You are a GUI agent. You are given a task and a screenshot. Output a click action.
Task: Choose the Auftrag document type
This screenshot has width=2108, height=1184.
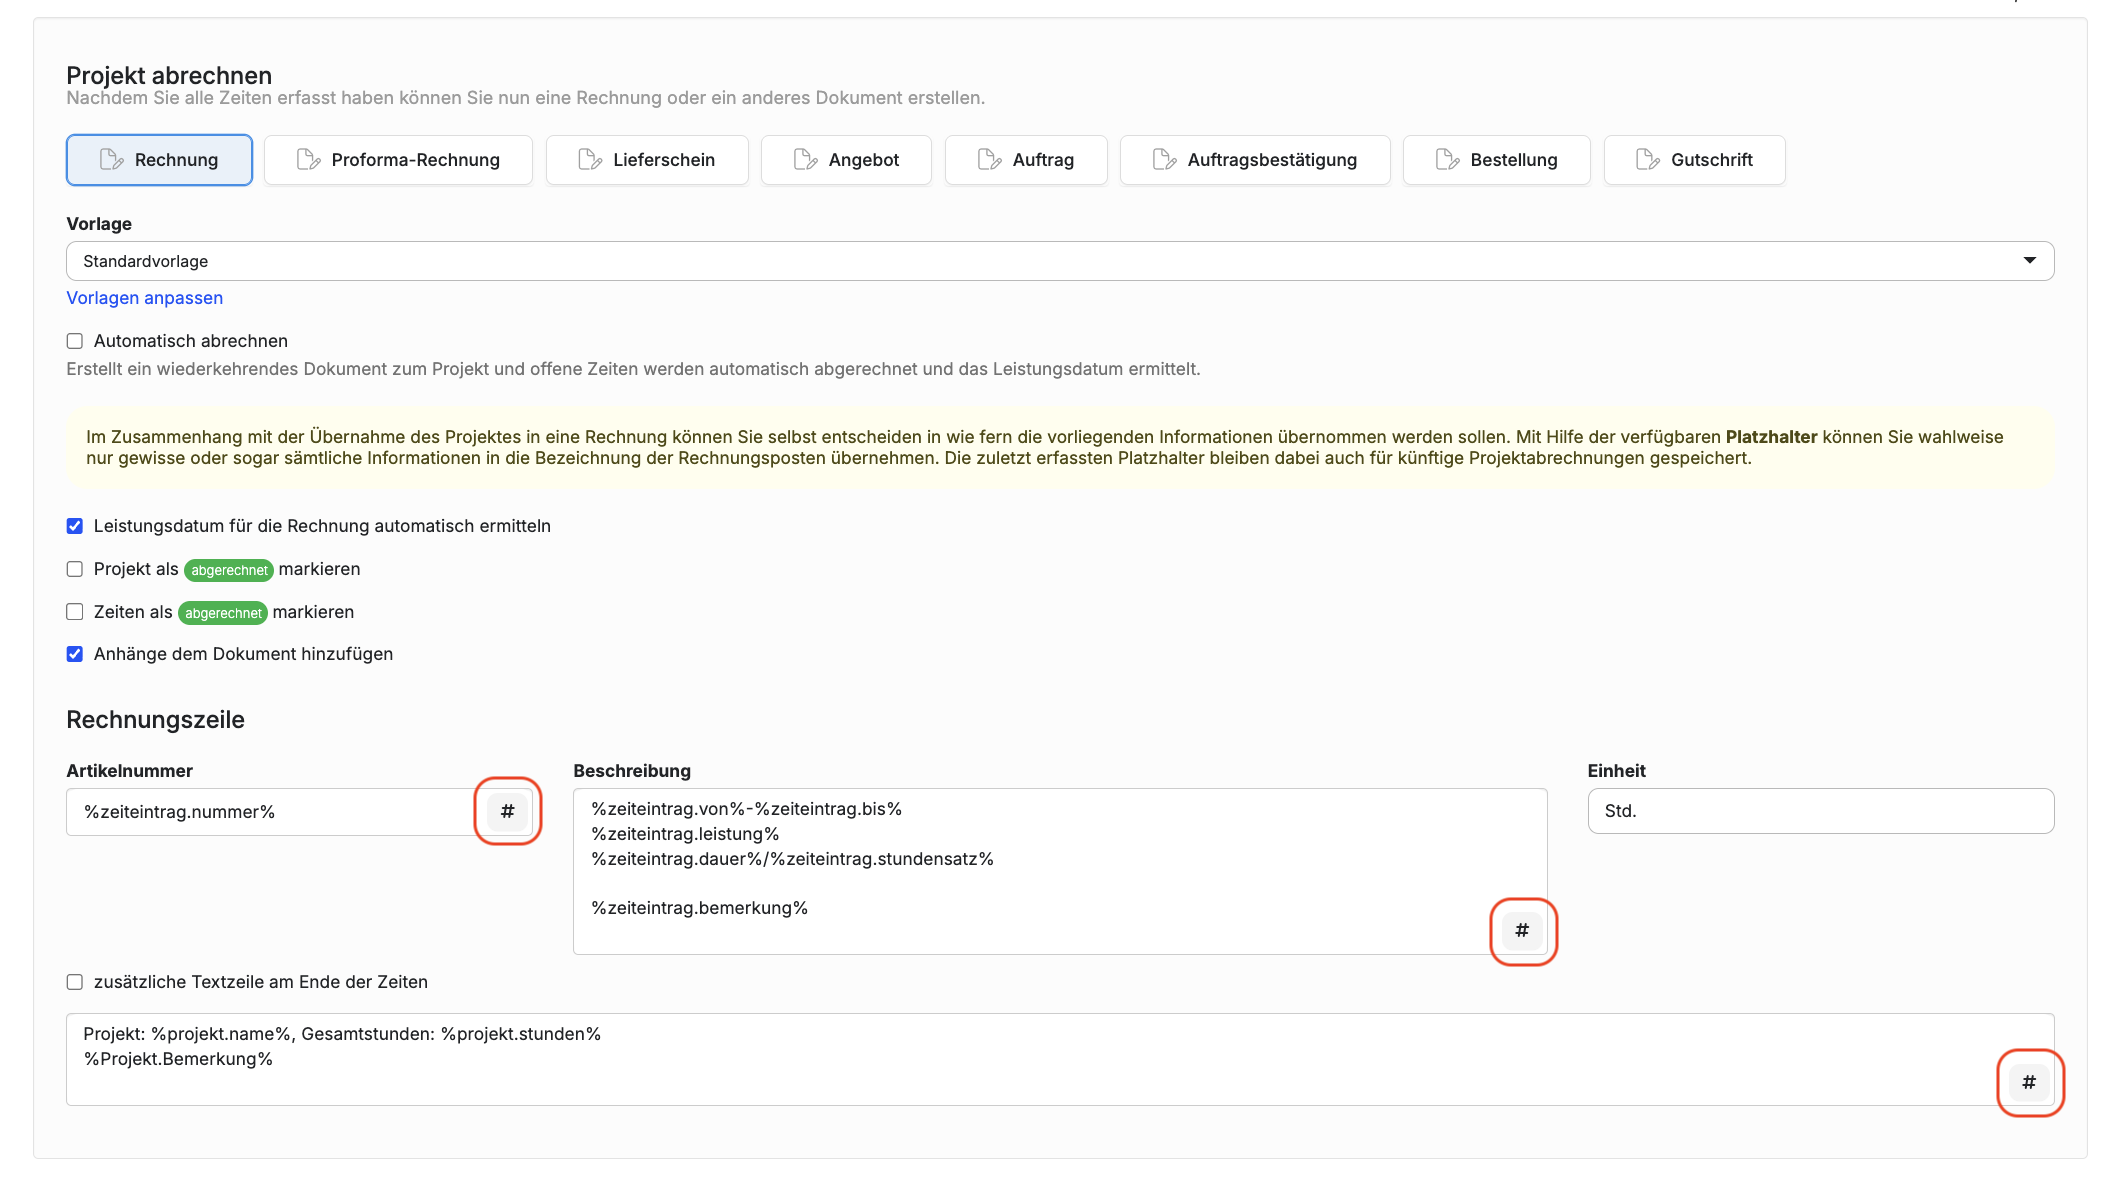coord(1026,160)
